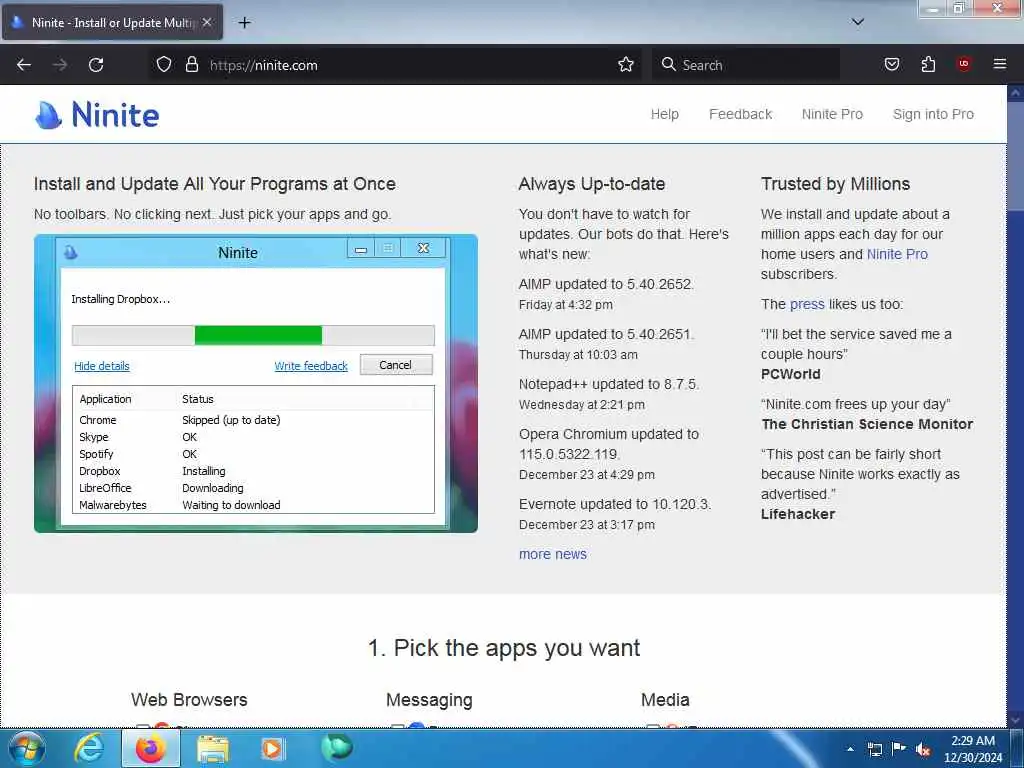This screenshot has height=768, width=1024.
Task: Click the disabled forward arrow button
Action: tap(59, 65)
